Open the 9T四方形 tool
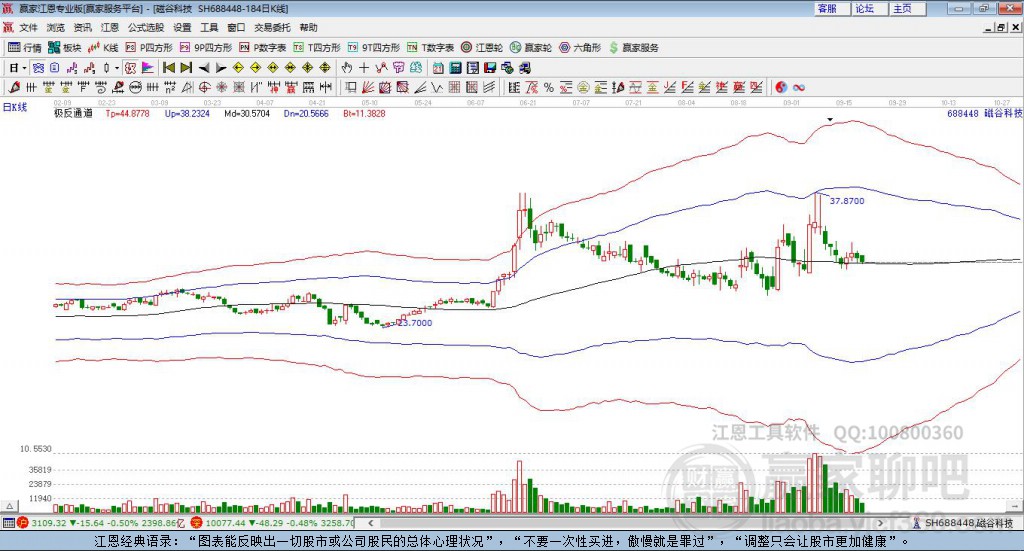Viewport: 1024px width, 551px height. pos(374,48)
